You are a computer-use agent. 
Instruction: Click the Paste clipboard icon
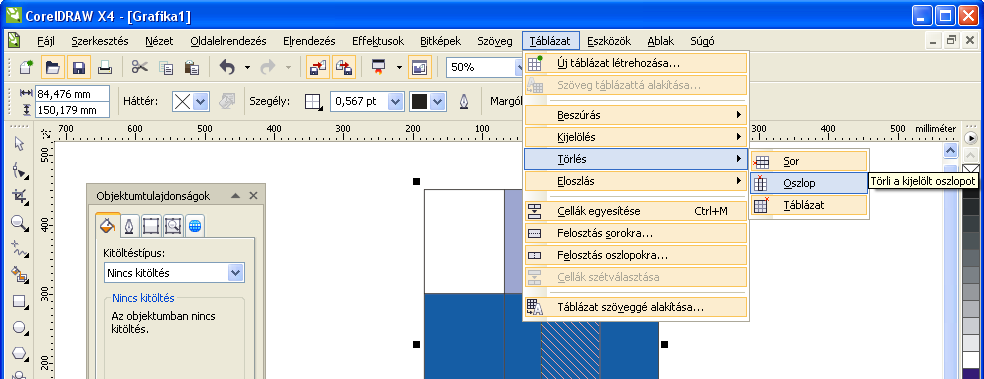click(x=192, y=67)
